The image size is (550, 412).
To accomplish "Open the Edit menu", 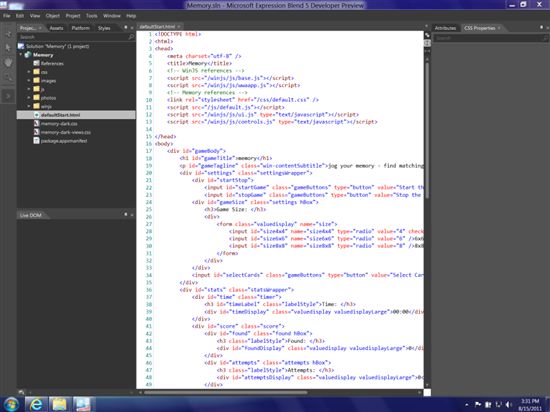I will (x=20, y=16).
